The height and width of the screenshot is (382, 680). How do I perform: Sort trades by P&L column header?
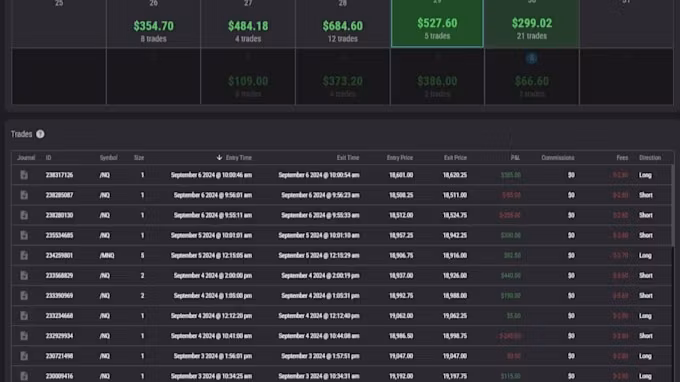pos(515,158)
